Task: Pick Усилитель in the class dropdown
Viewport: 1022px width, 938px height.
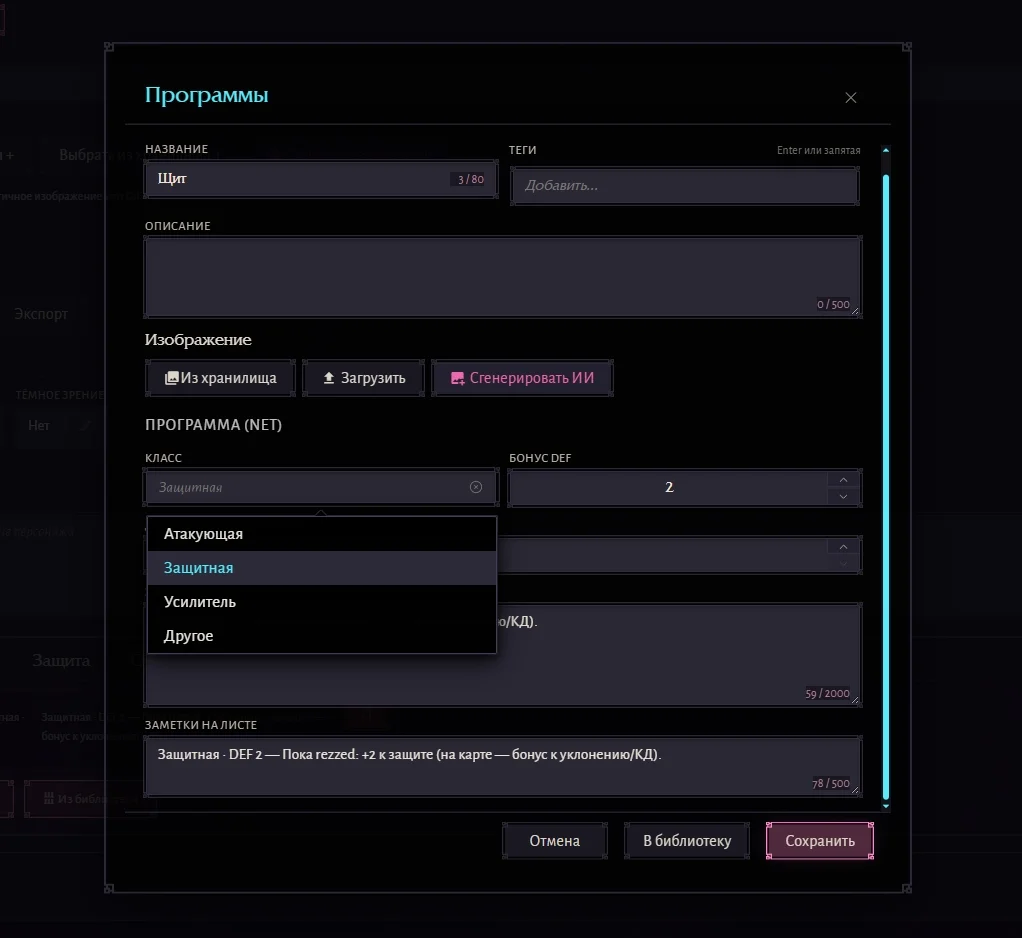Action: [322, 602]
